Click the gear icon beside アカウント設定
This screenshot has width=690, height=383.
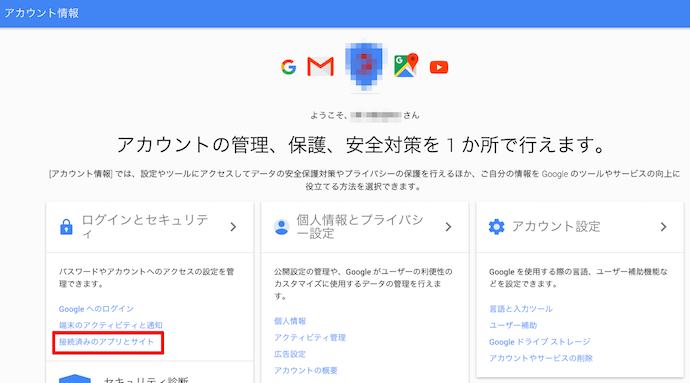(496, 227)
